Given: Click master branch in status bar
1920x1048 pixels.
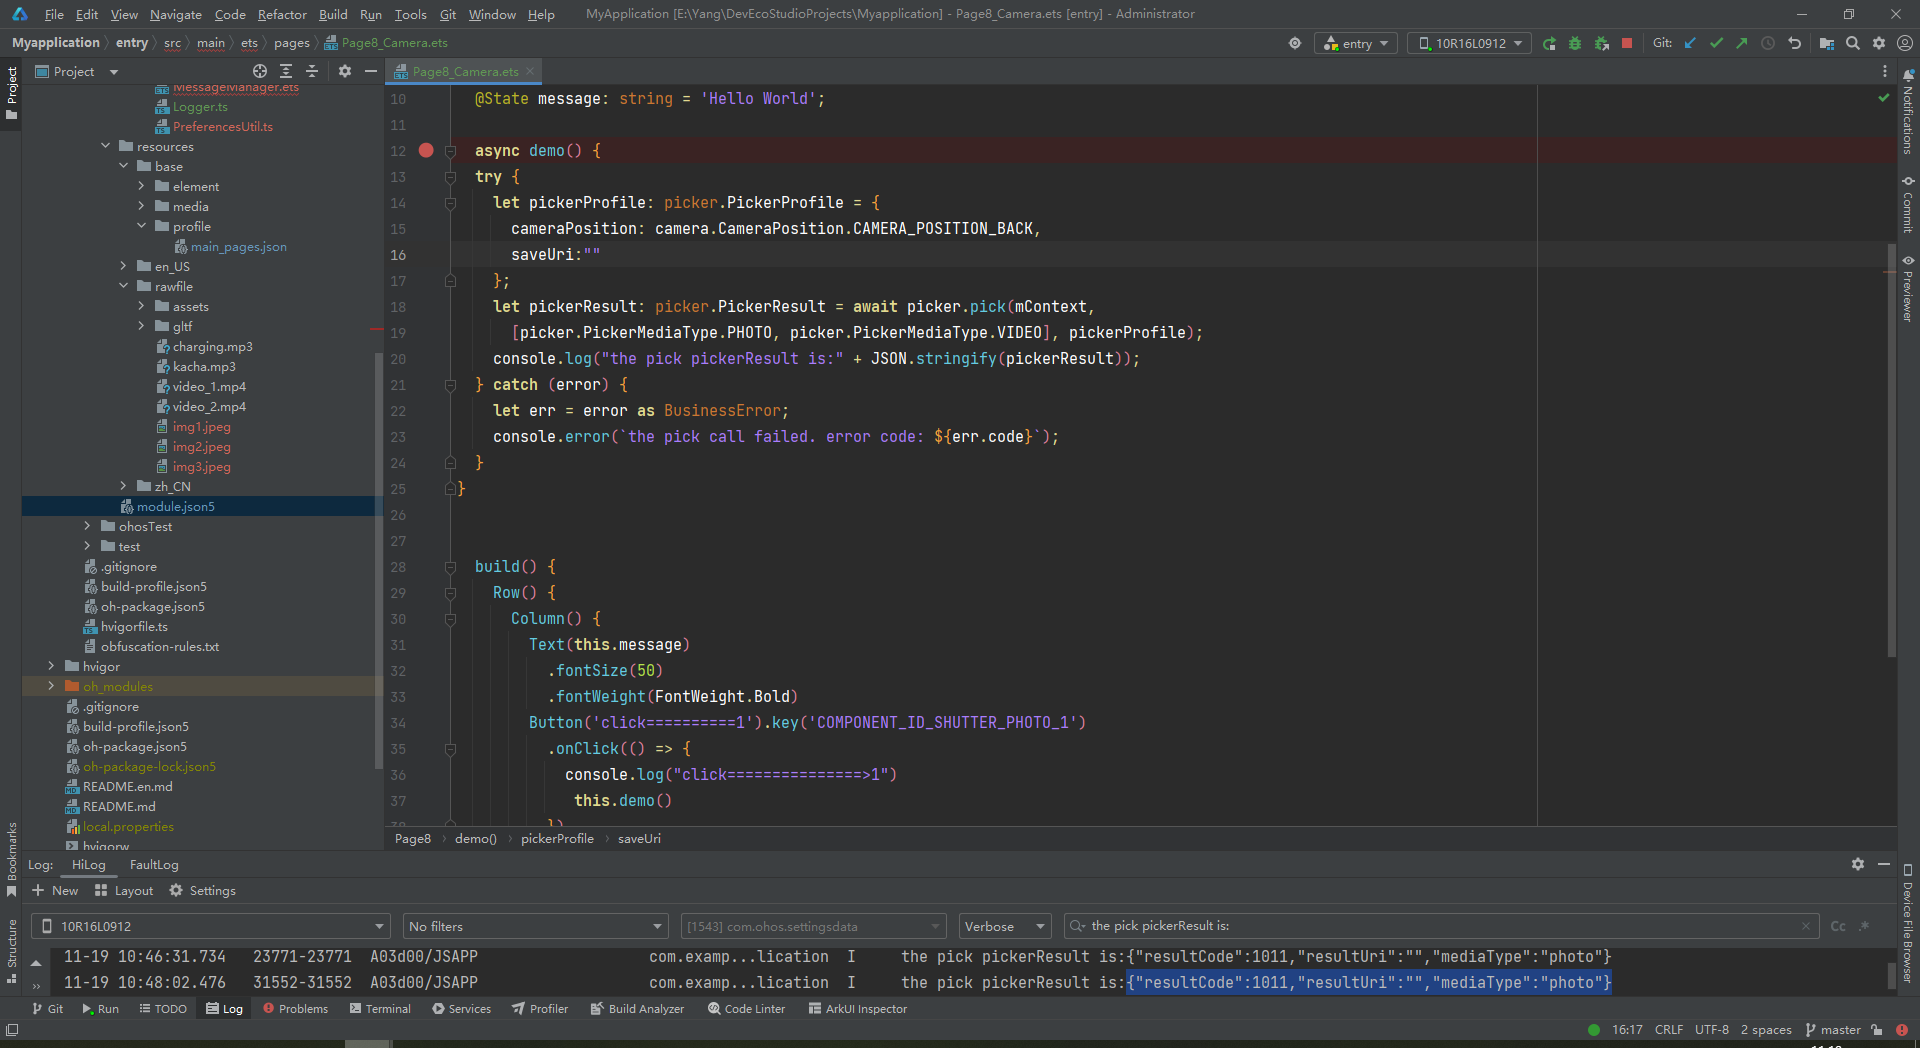Looking at the screenshot, I should click(x=1833, y=1030).
